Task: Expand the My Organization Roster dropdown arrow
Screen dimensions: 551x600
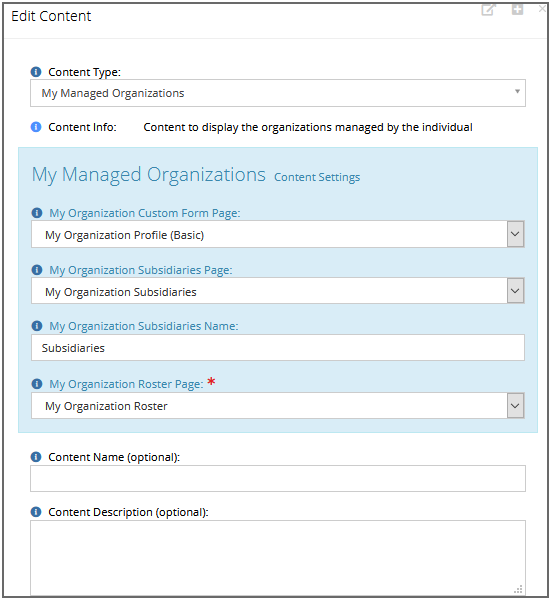Action: pyautogui.click(x=515, y=406)
